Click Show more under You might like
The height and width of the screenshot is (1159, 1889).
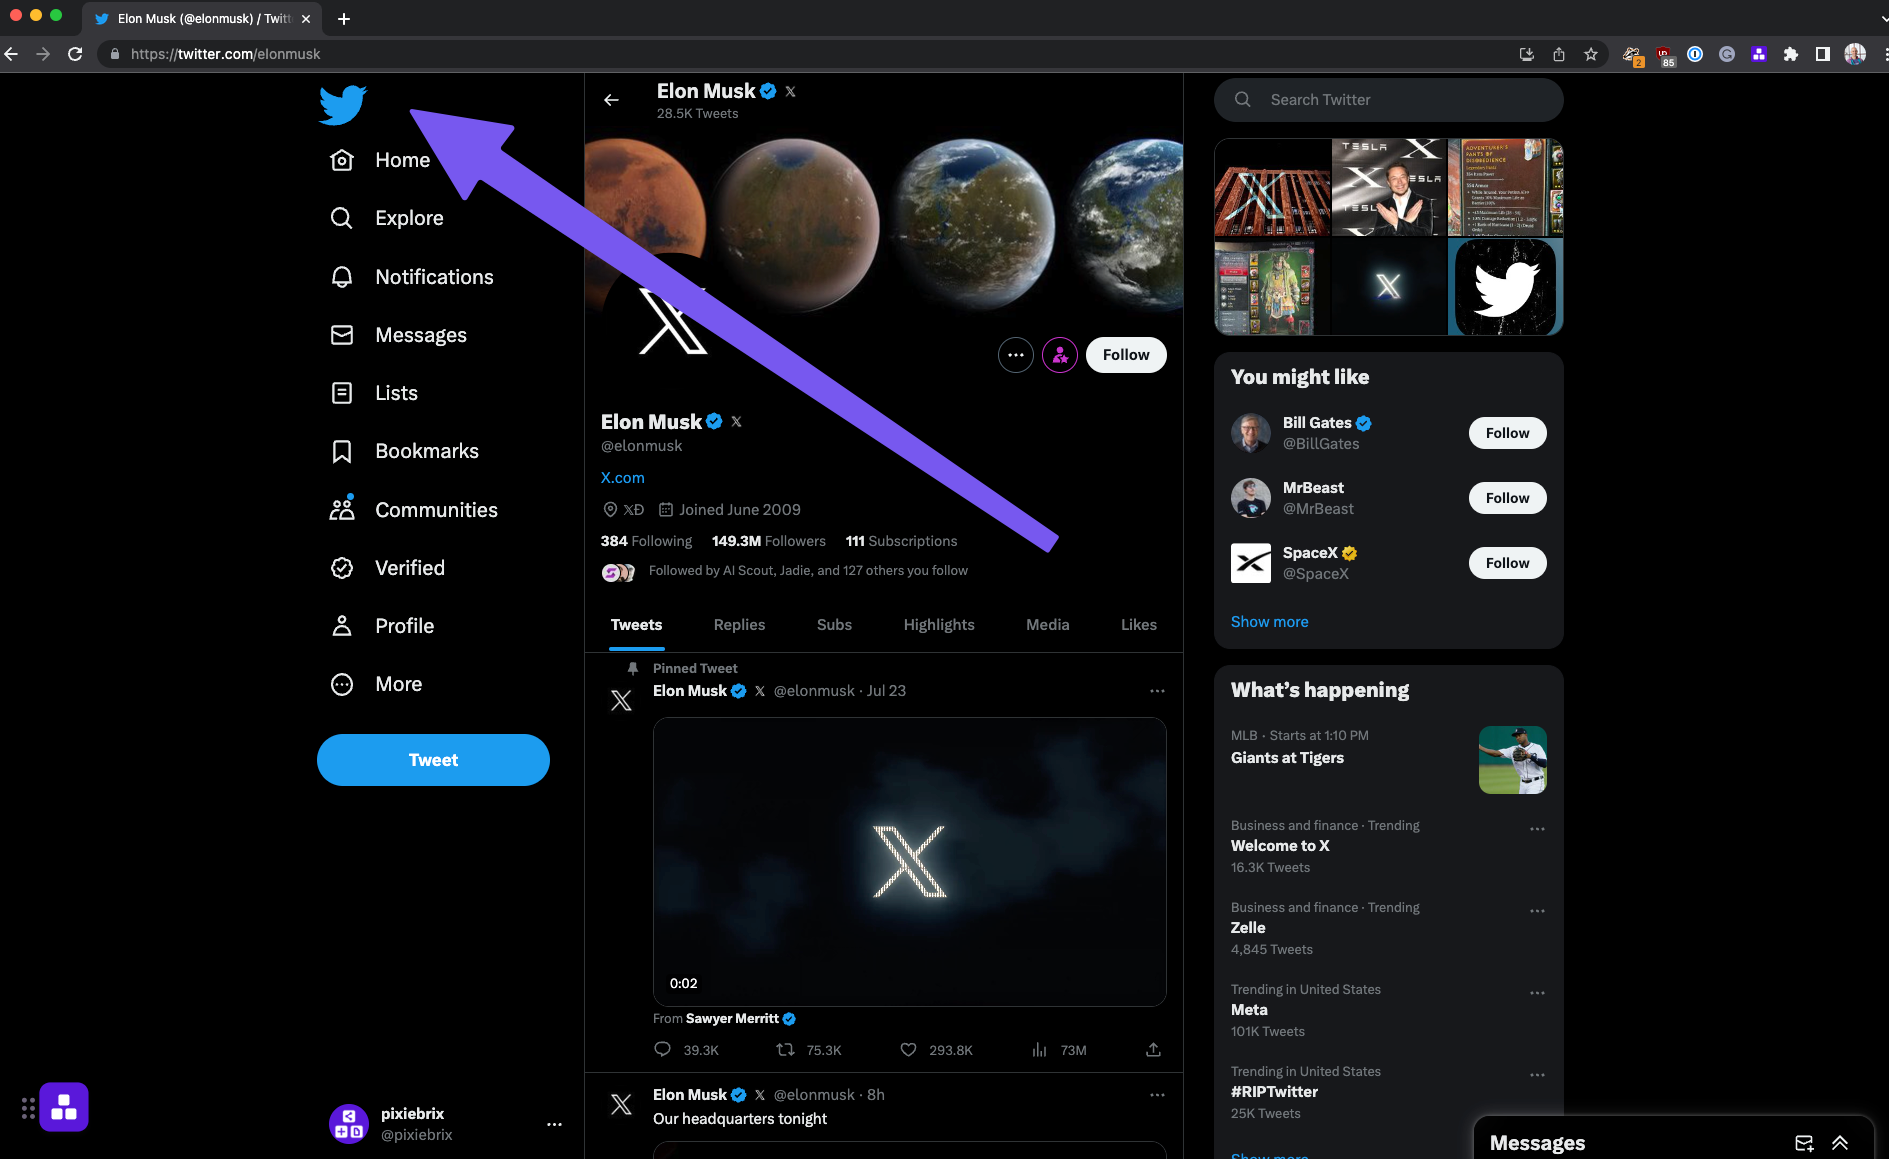point(1269,622)
